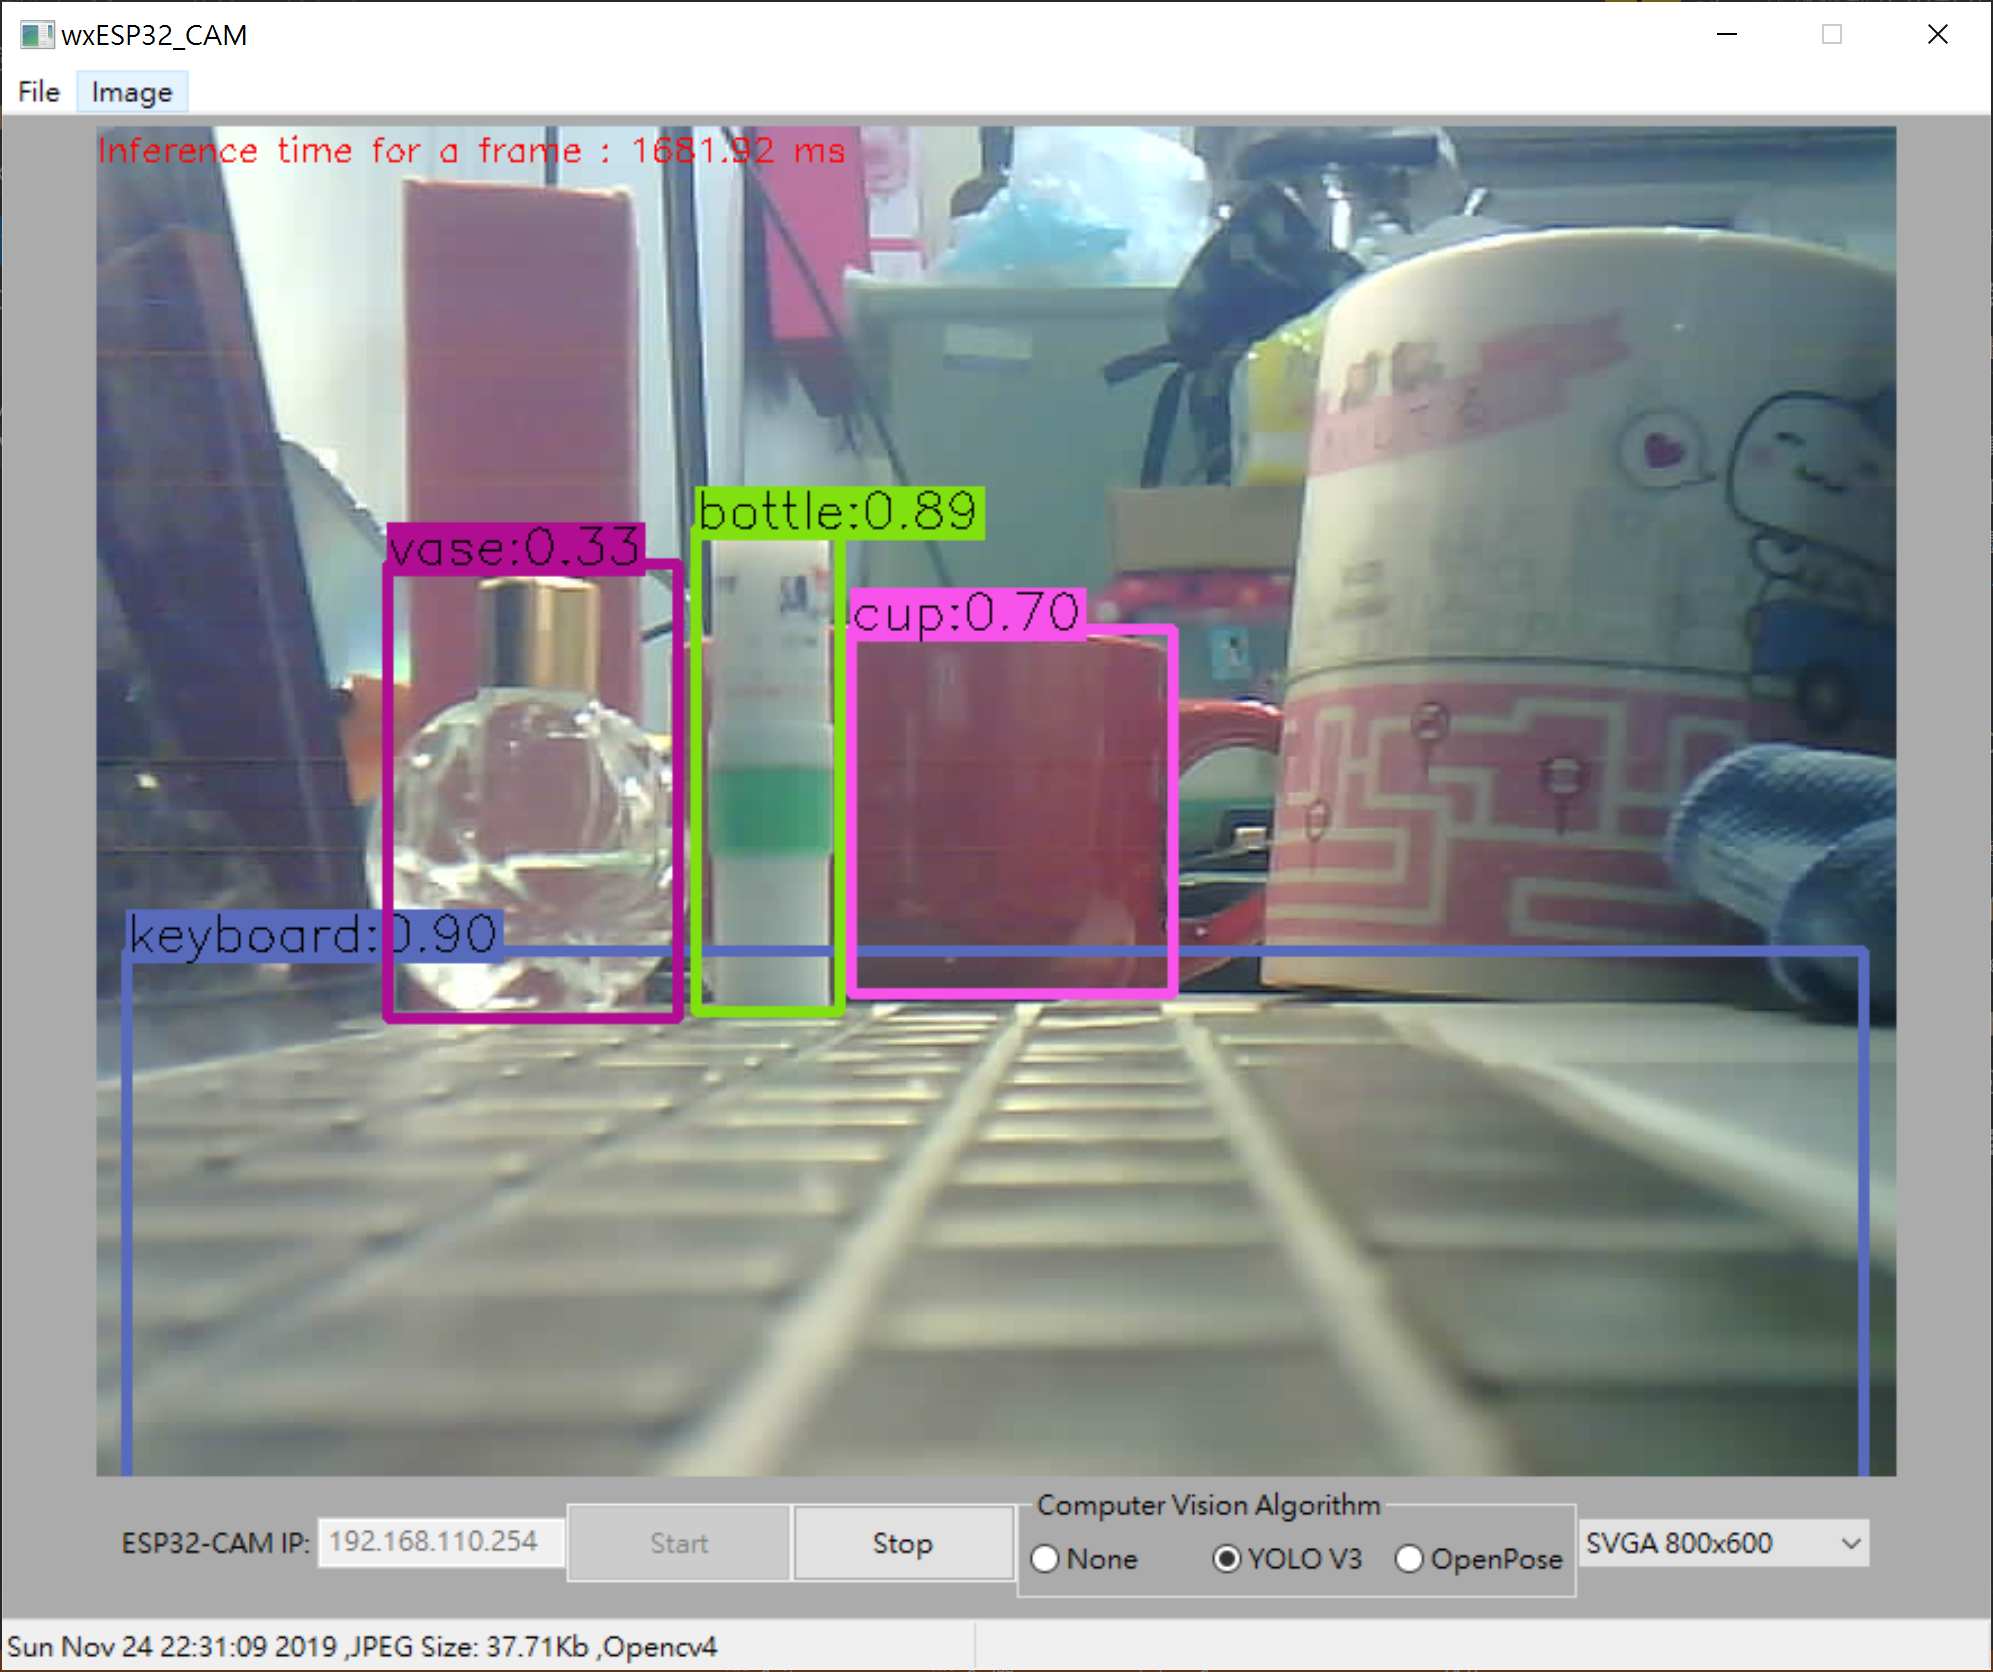Click the wxESP32_CAM app icon in title bar
This screenshot has height=1672, width=1993.
click(x=36, y=35)
